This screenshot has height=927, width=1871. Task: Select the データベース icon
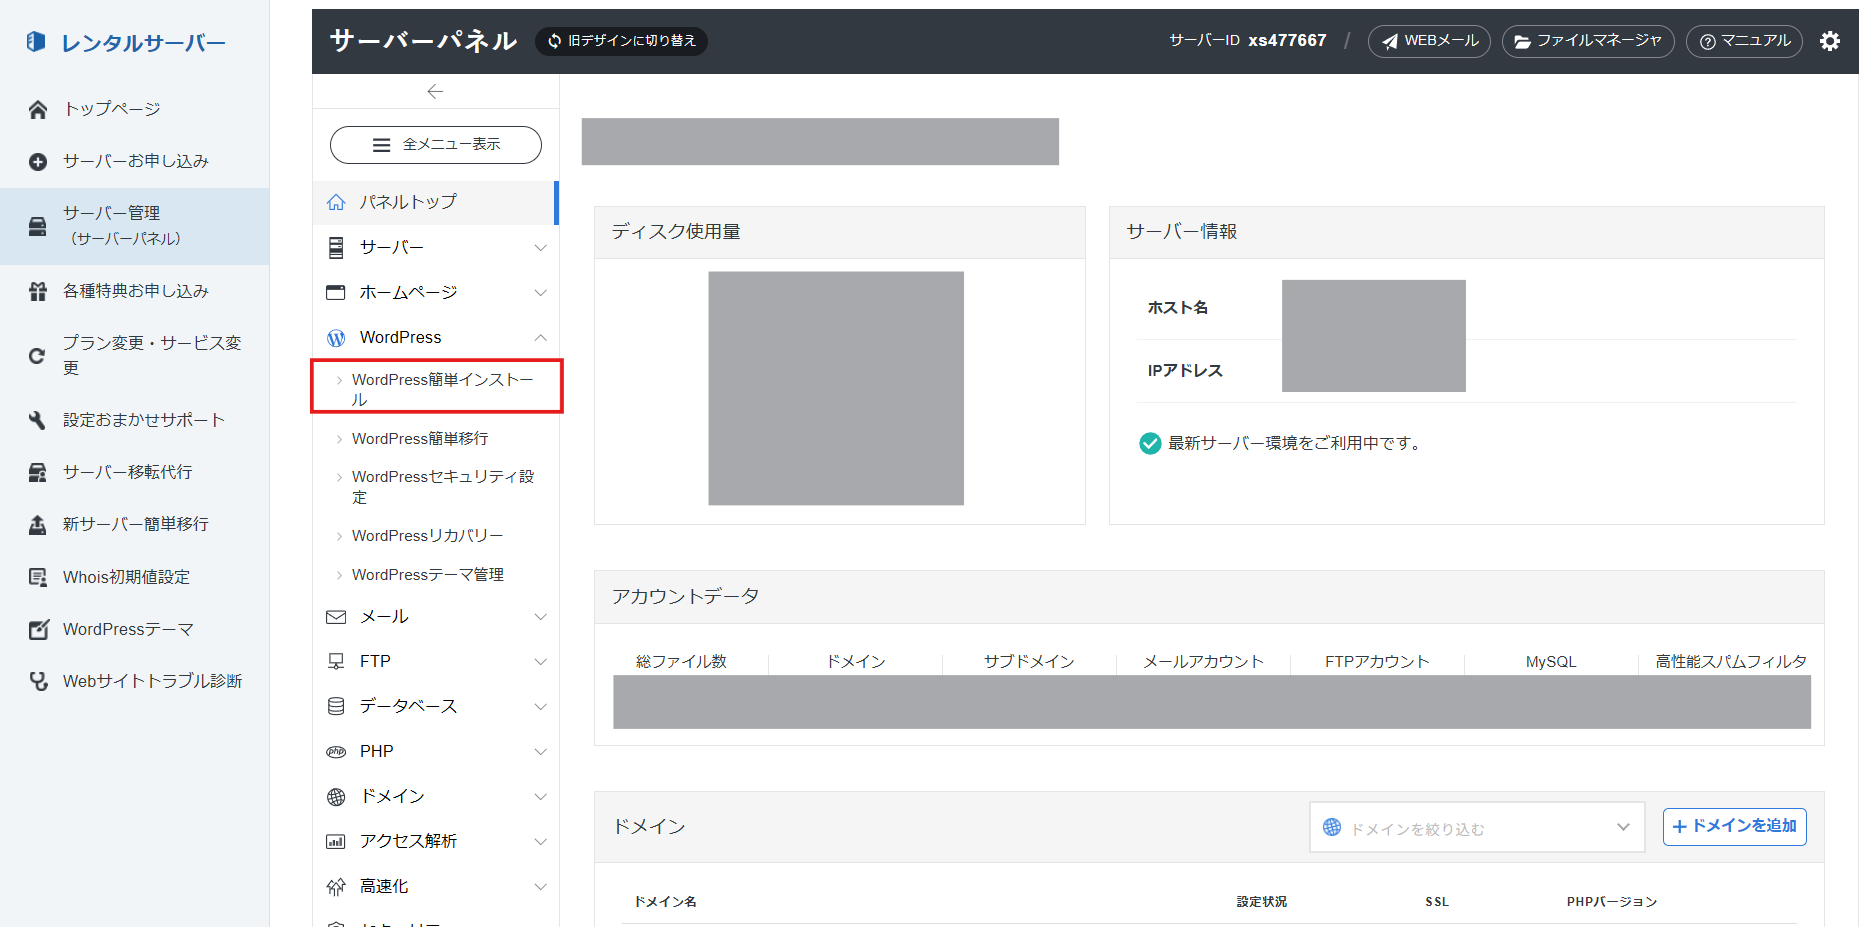(335, 706)
